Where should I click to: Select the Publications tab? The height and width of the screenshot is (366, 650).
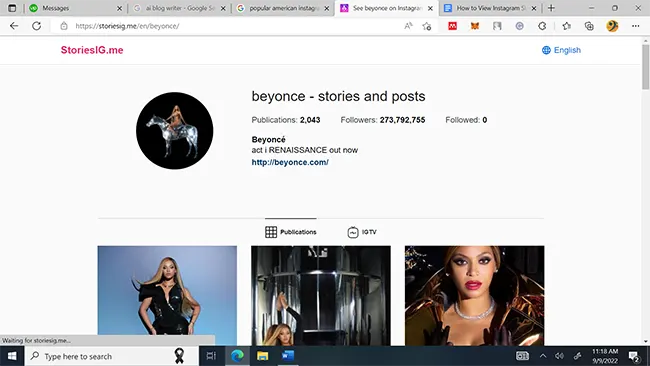coord(291,232)
